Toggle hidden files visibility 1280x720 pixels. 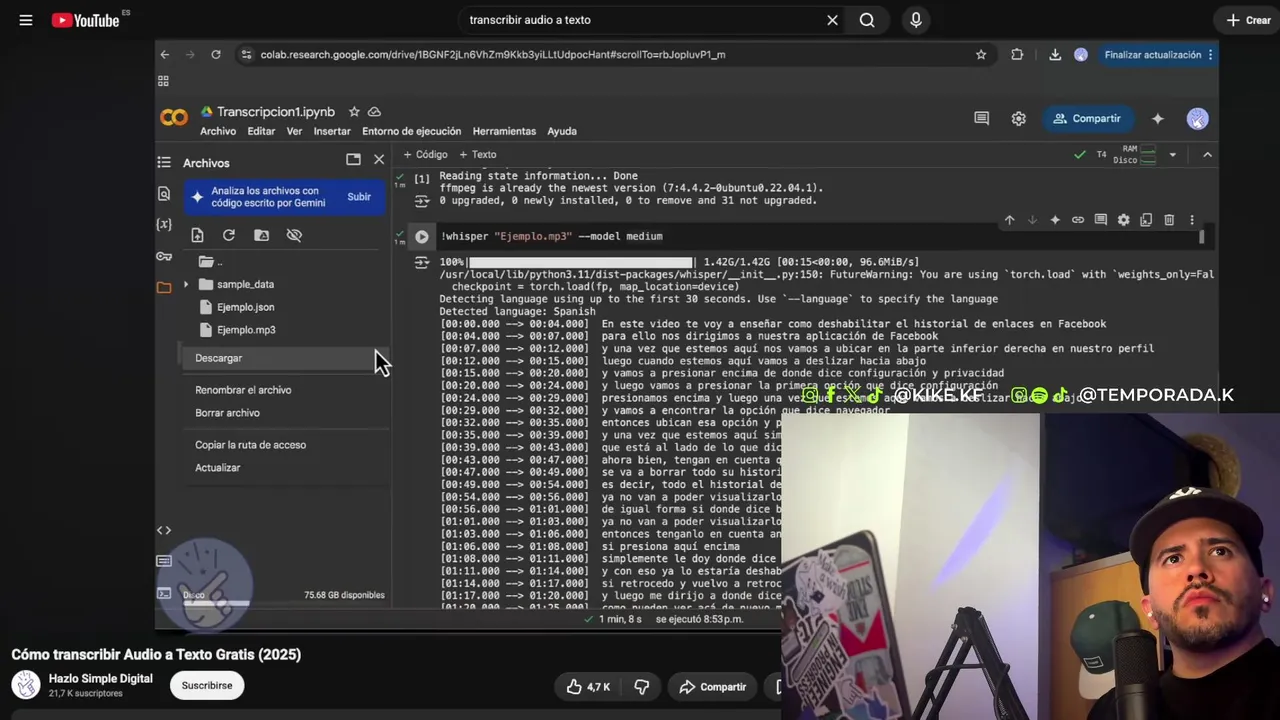294,235
